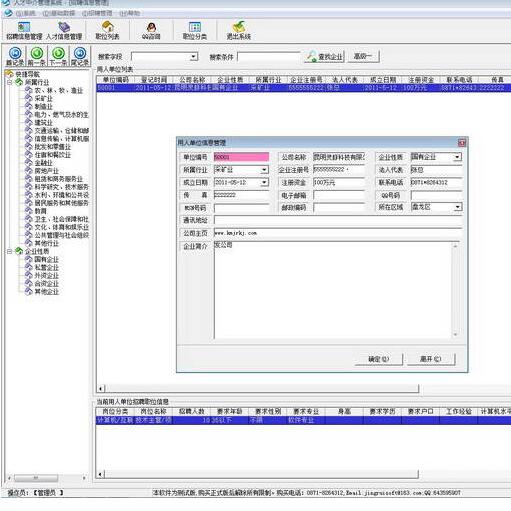
Task: Jump to last record (尾记录) icon
Action: pyautogui.click(x=80, y=56)
